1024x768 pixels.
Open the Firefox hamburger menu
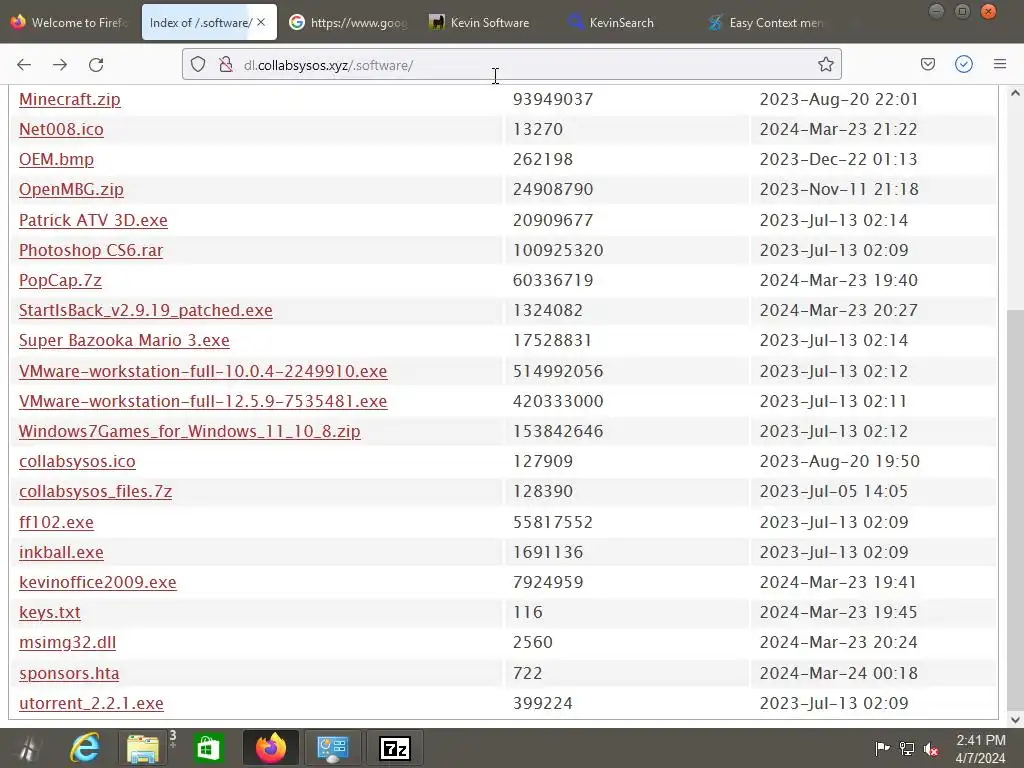tap(1000, 64)
